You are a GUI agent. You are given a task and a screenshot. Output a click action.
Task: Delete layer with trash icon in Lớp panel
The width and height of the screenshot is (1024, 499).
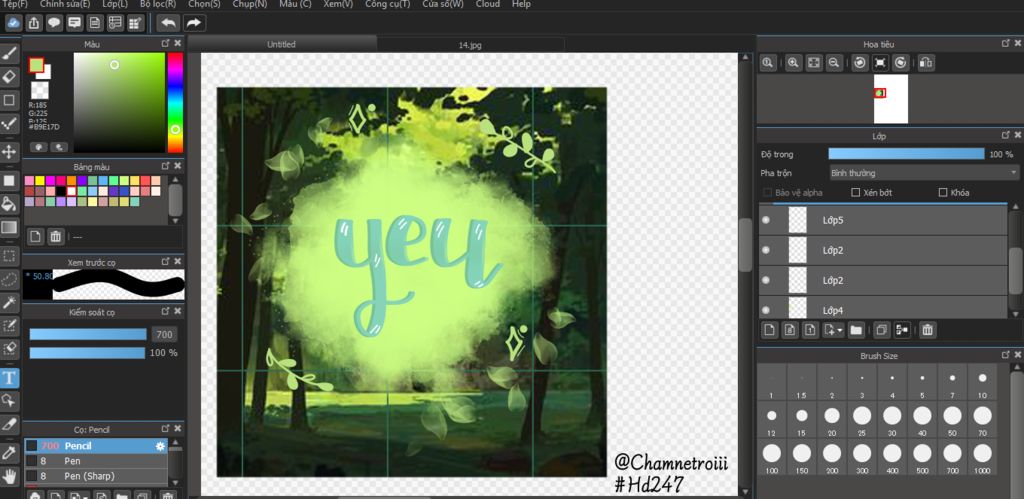(x=927, y=330)
